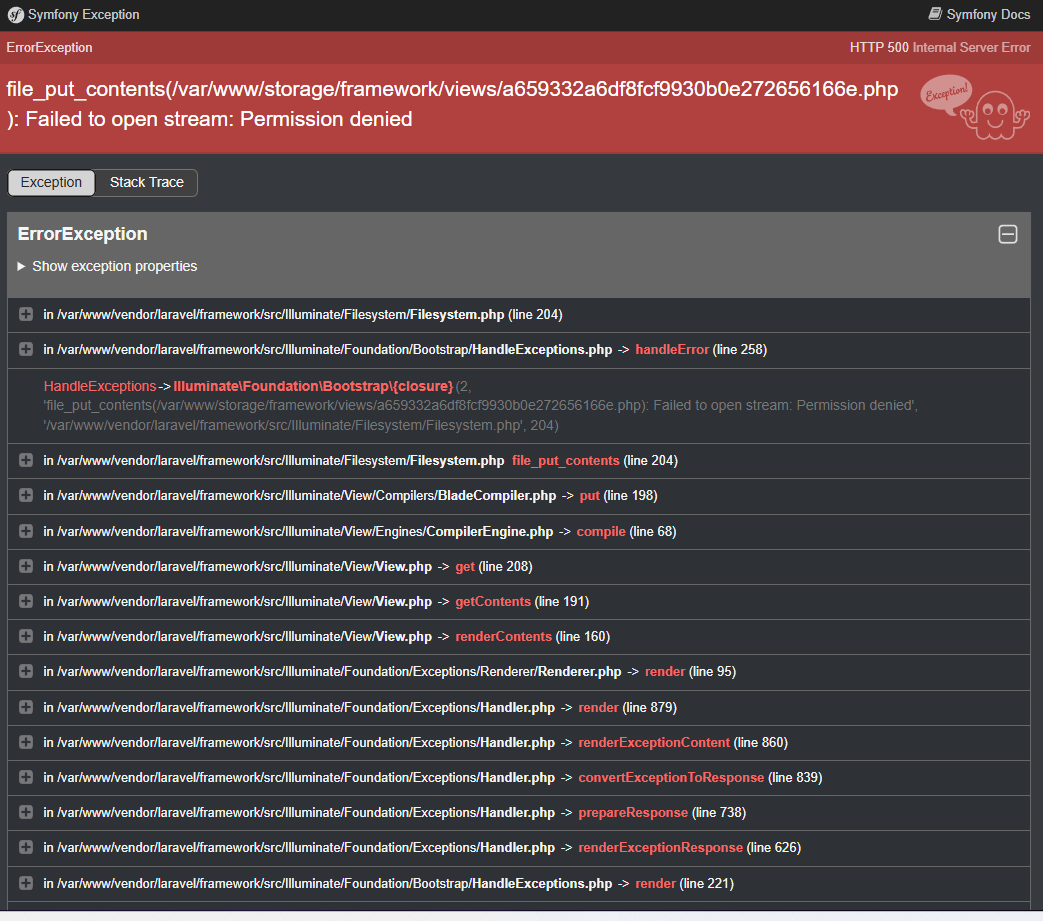Expand the CompilerEngine.php compile trace

(x=26, y=531)
